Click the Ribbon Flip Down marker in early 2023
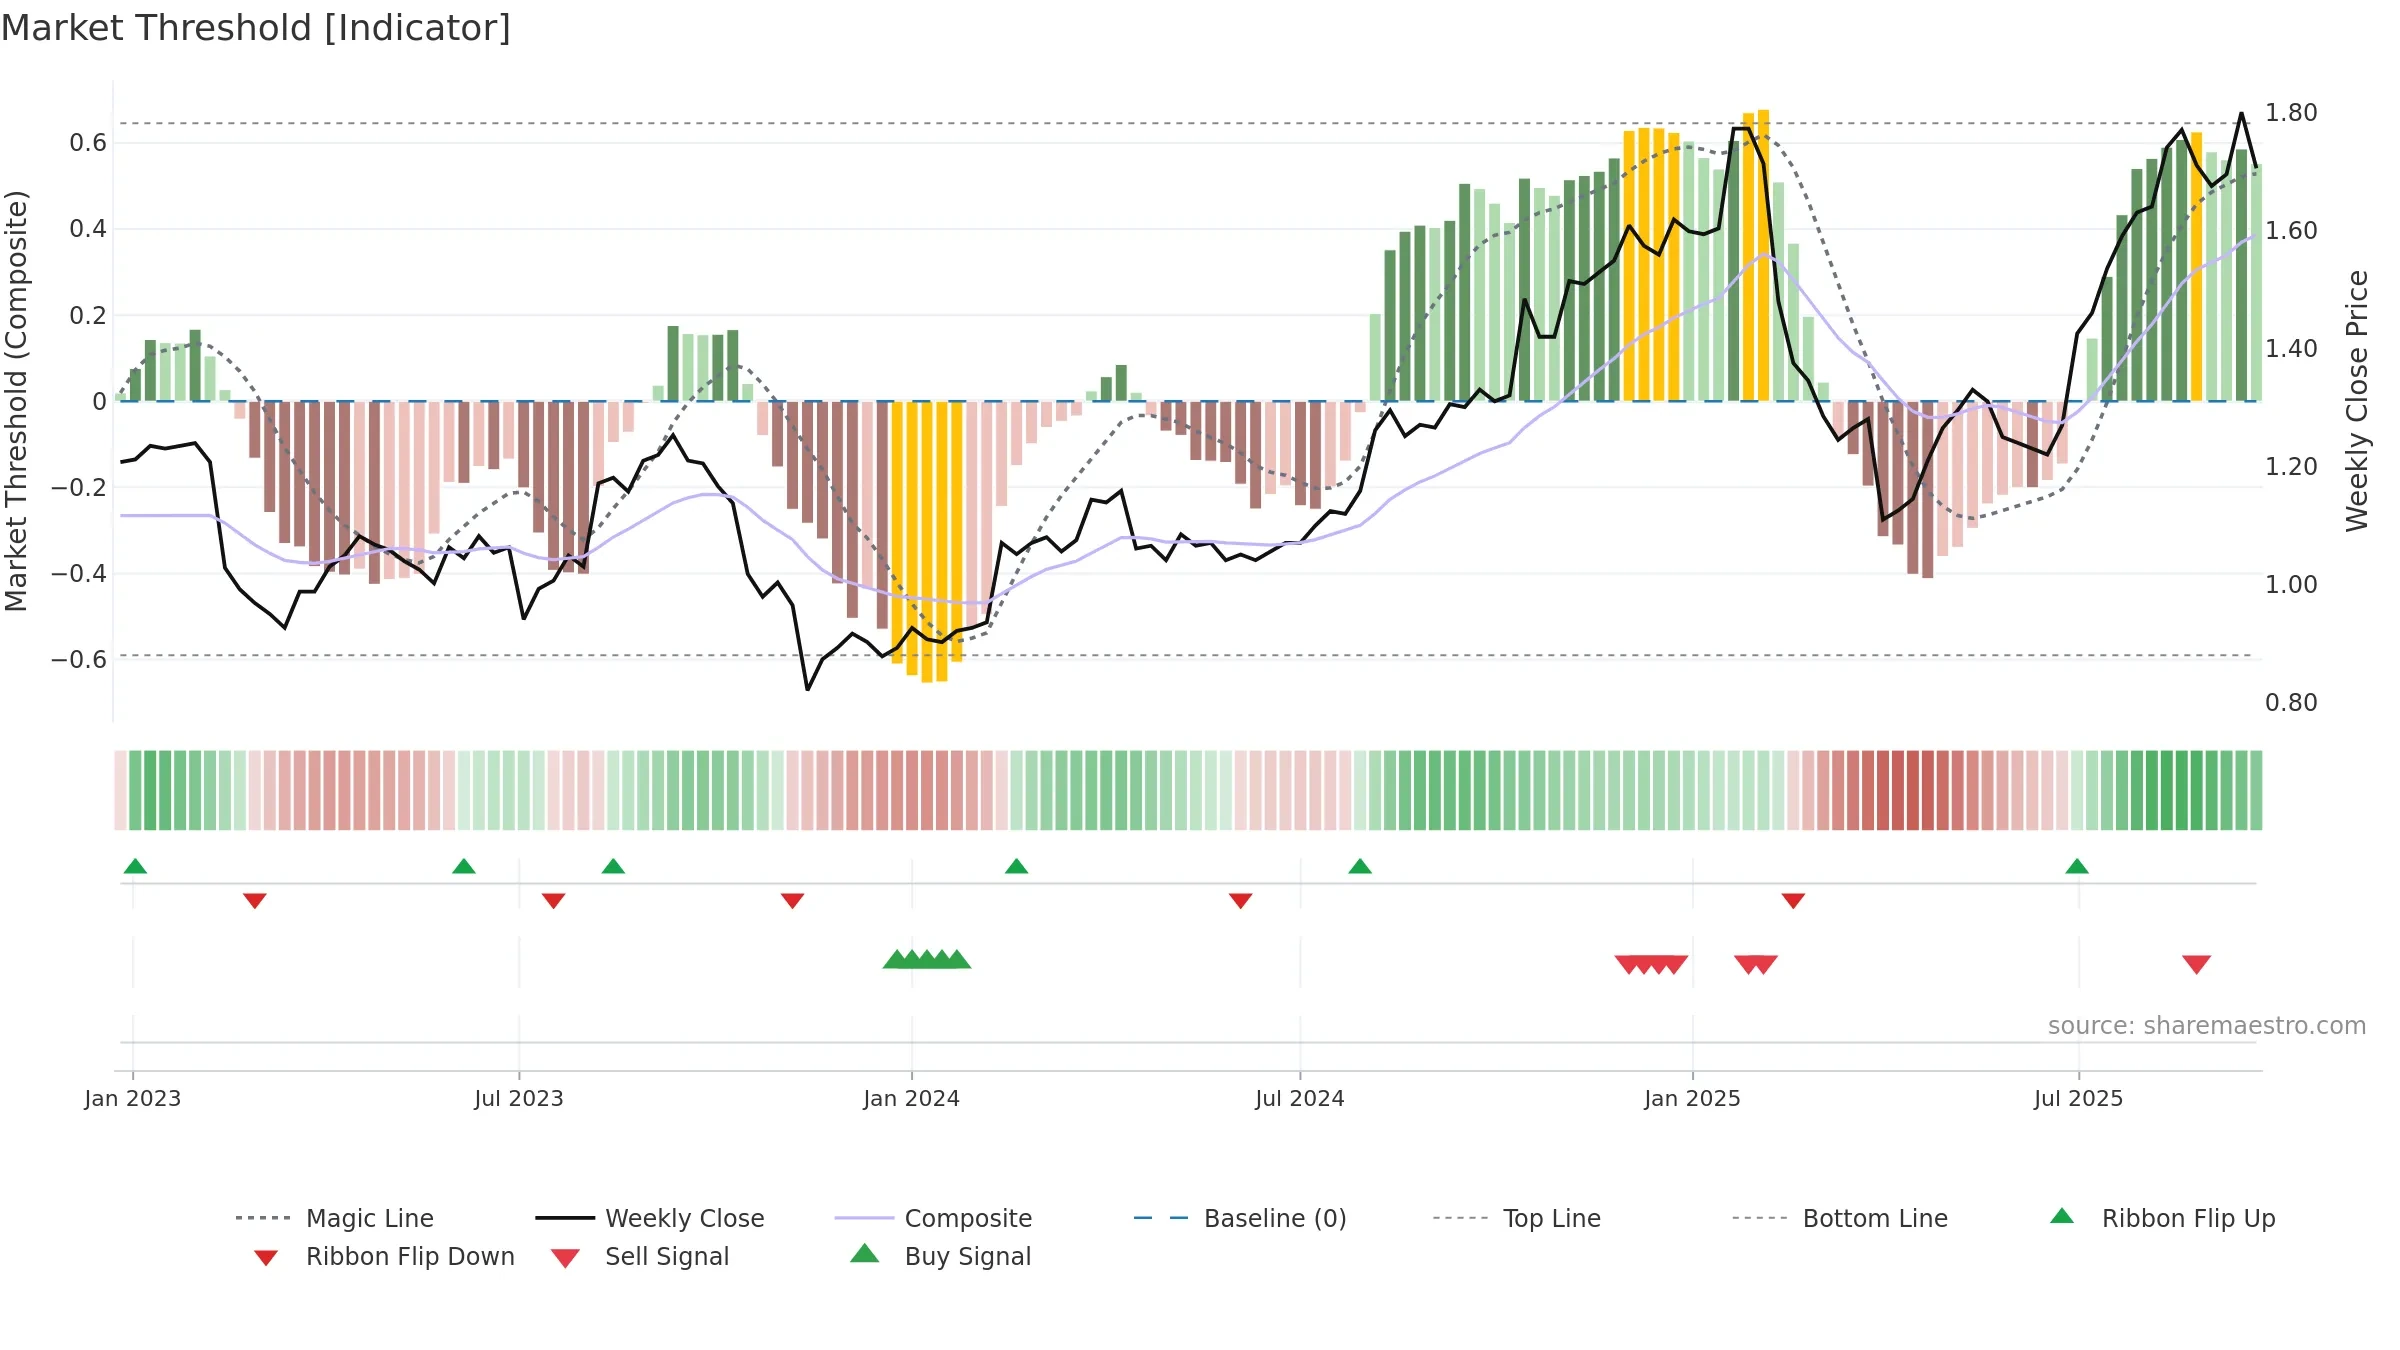Viewport: 2400px width, 1350px height. (x=255, y=901)
